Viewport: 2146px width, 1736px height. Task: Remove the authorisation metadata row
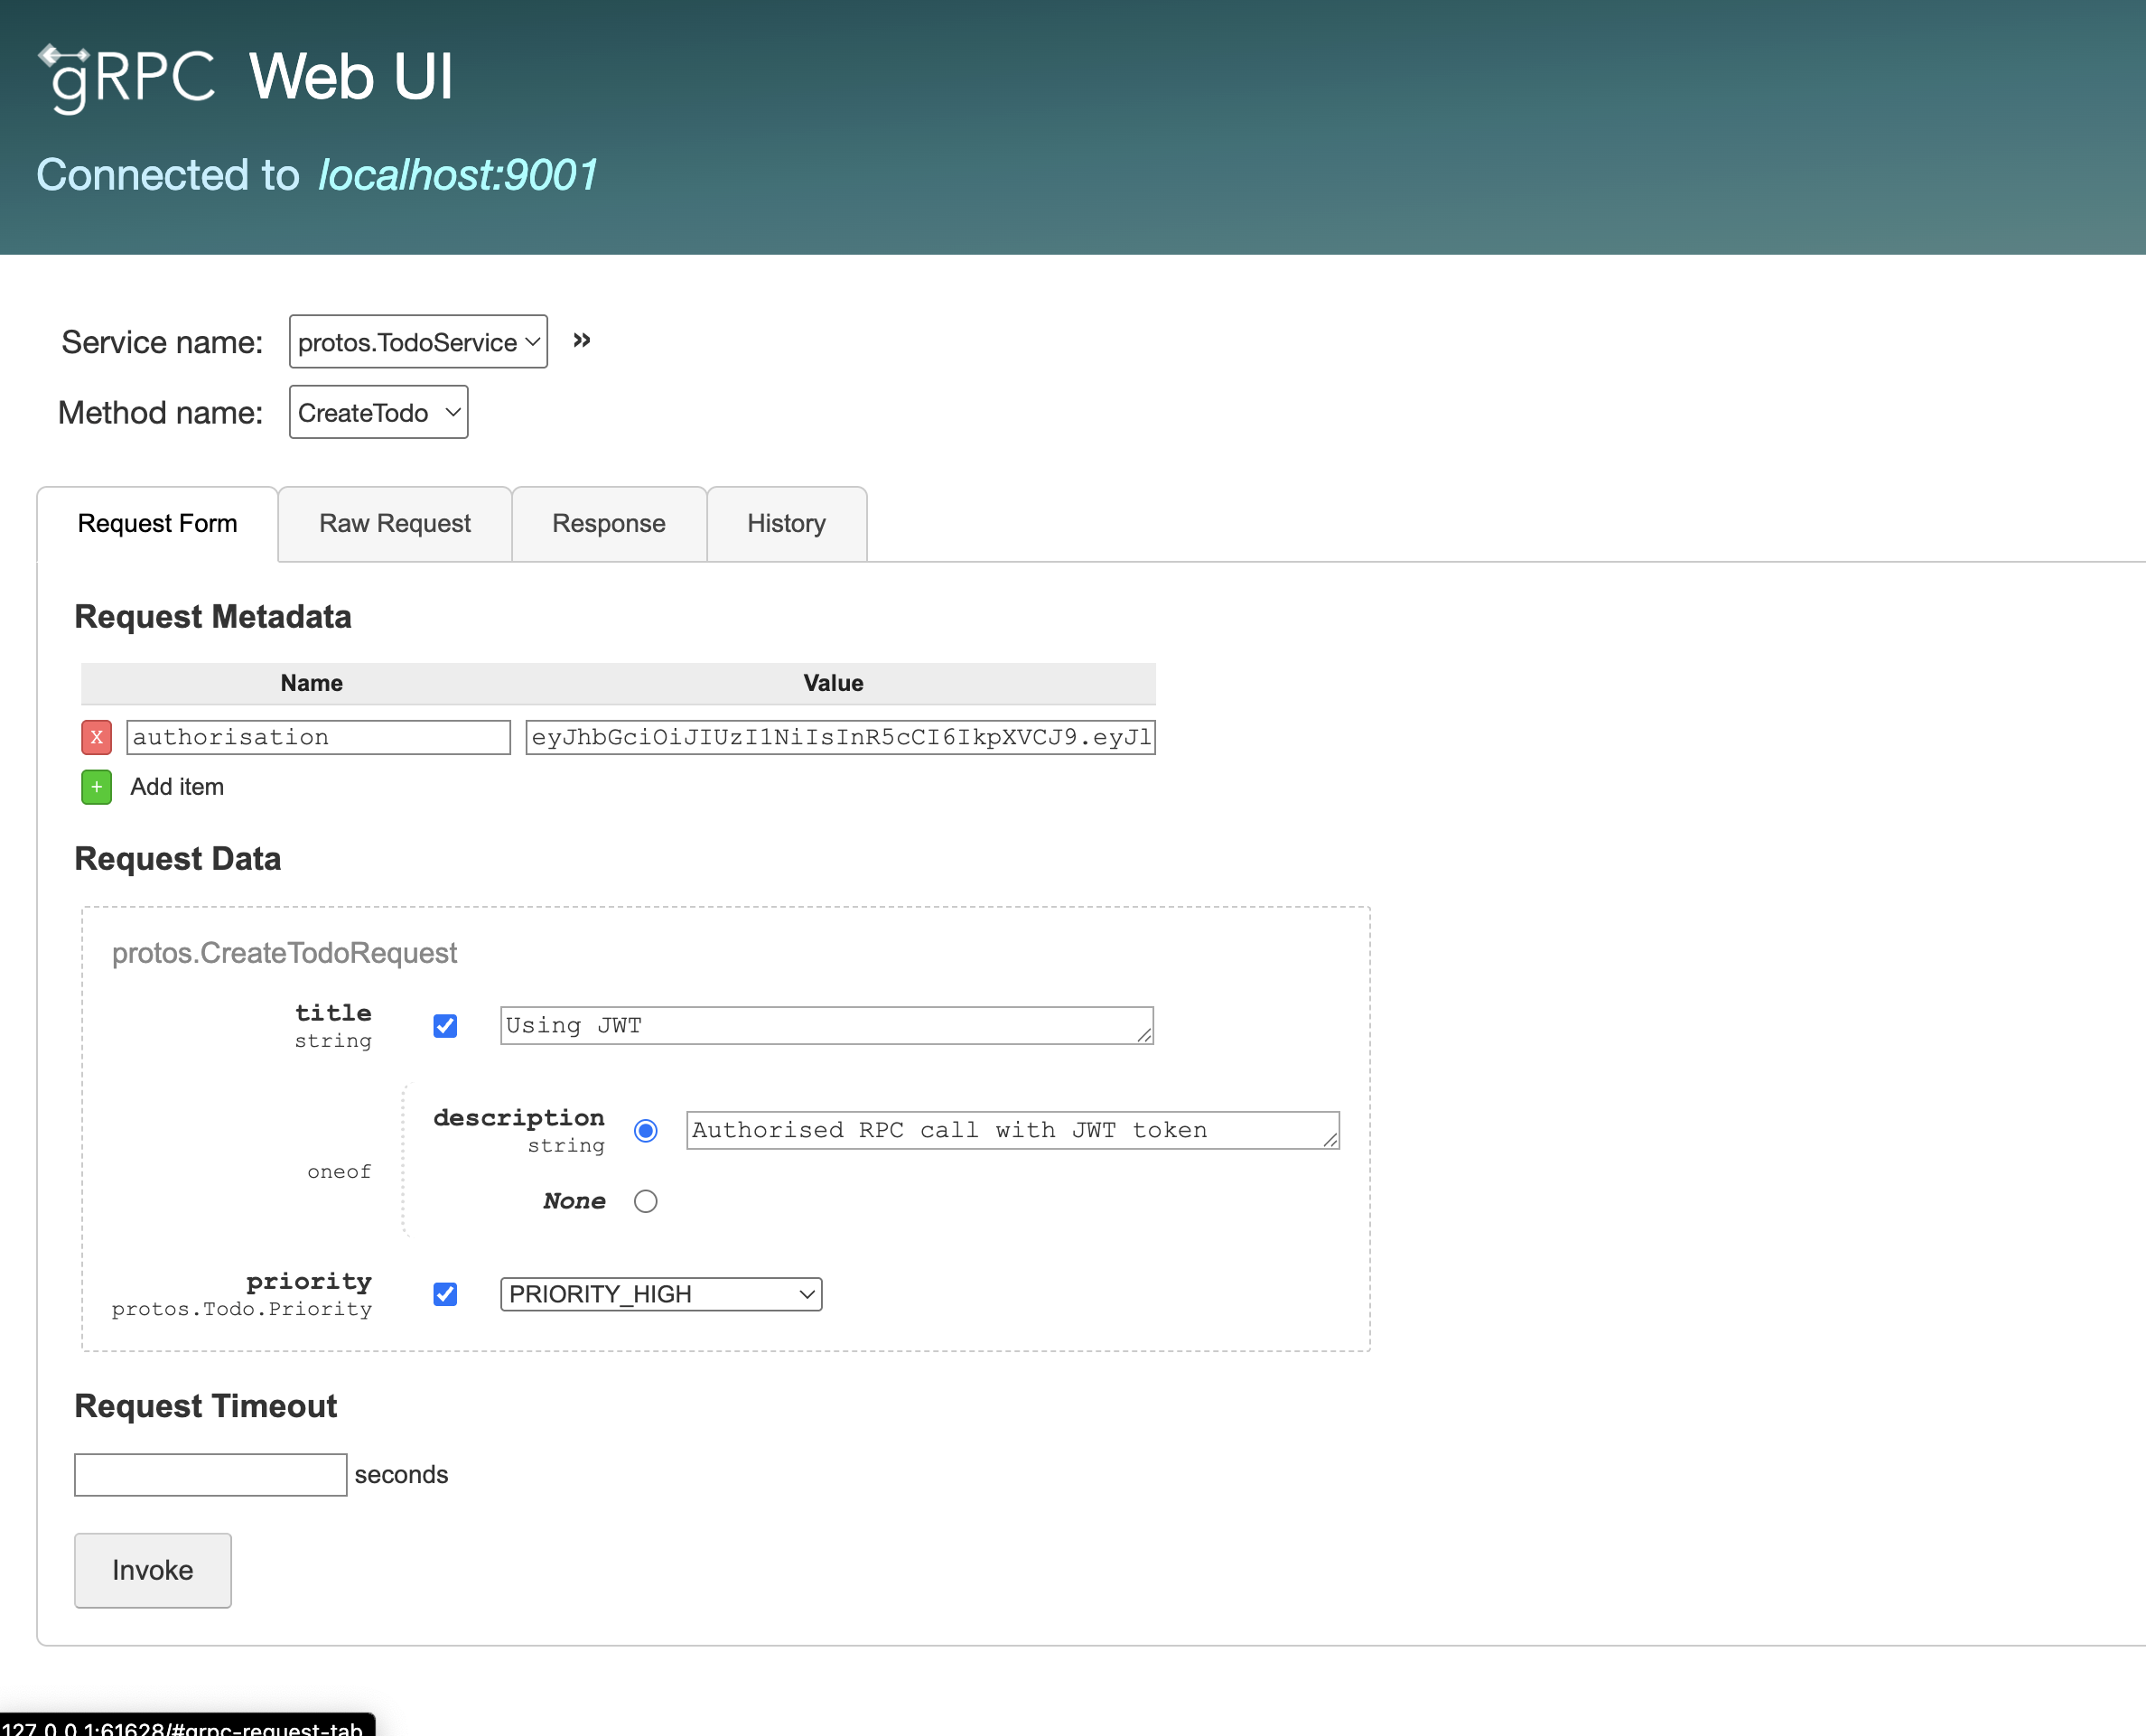tap(96, 737)
